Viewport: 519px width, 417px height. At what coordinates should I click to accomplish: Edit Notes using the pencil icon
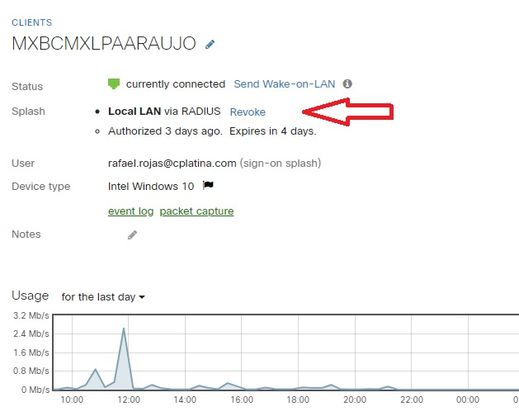132,235
